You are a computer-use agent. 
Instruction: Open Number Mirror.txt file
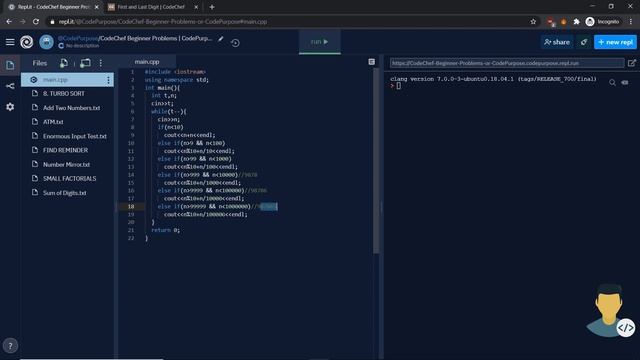[x=67, y=164]
